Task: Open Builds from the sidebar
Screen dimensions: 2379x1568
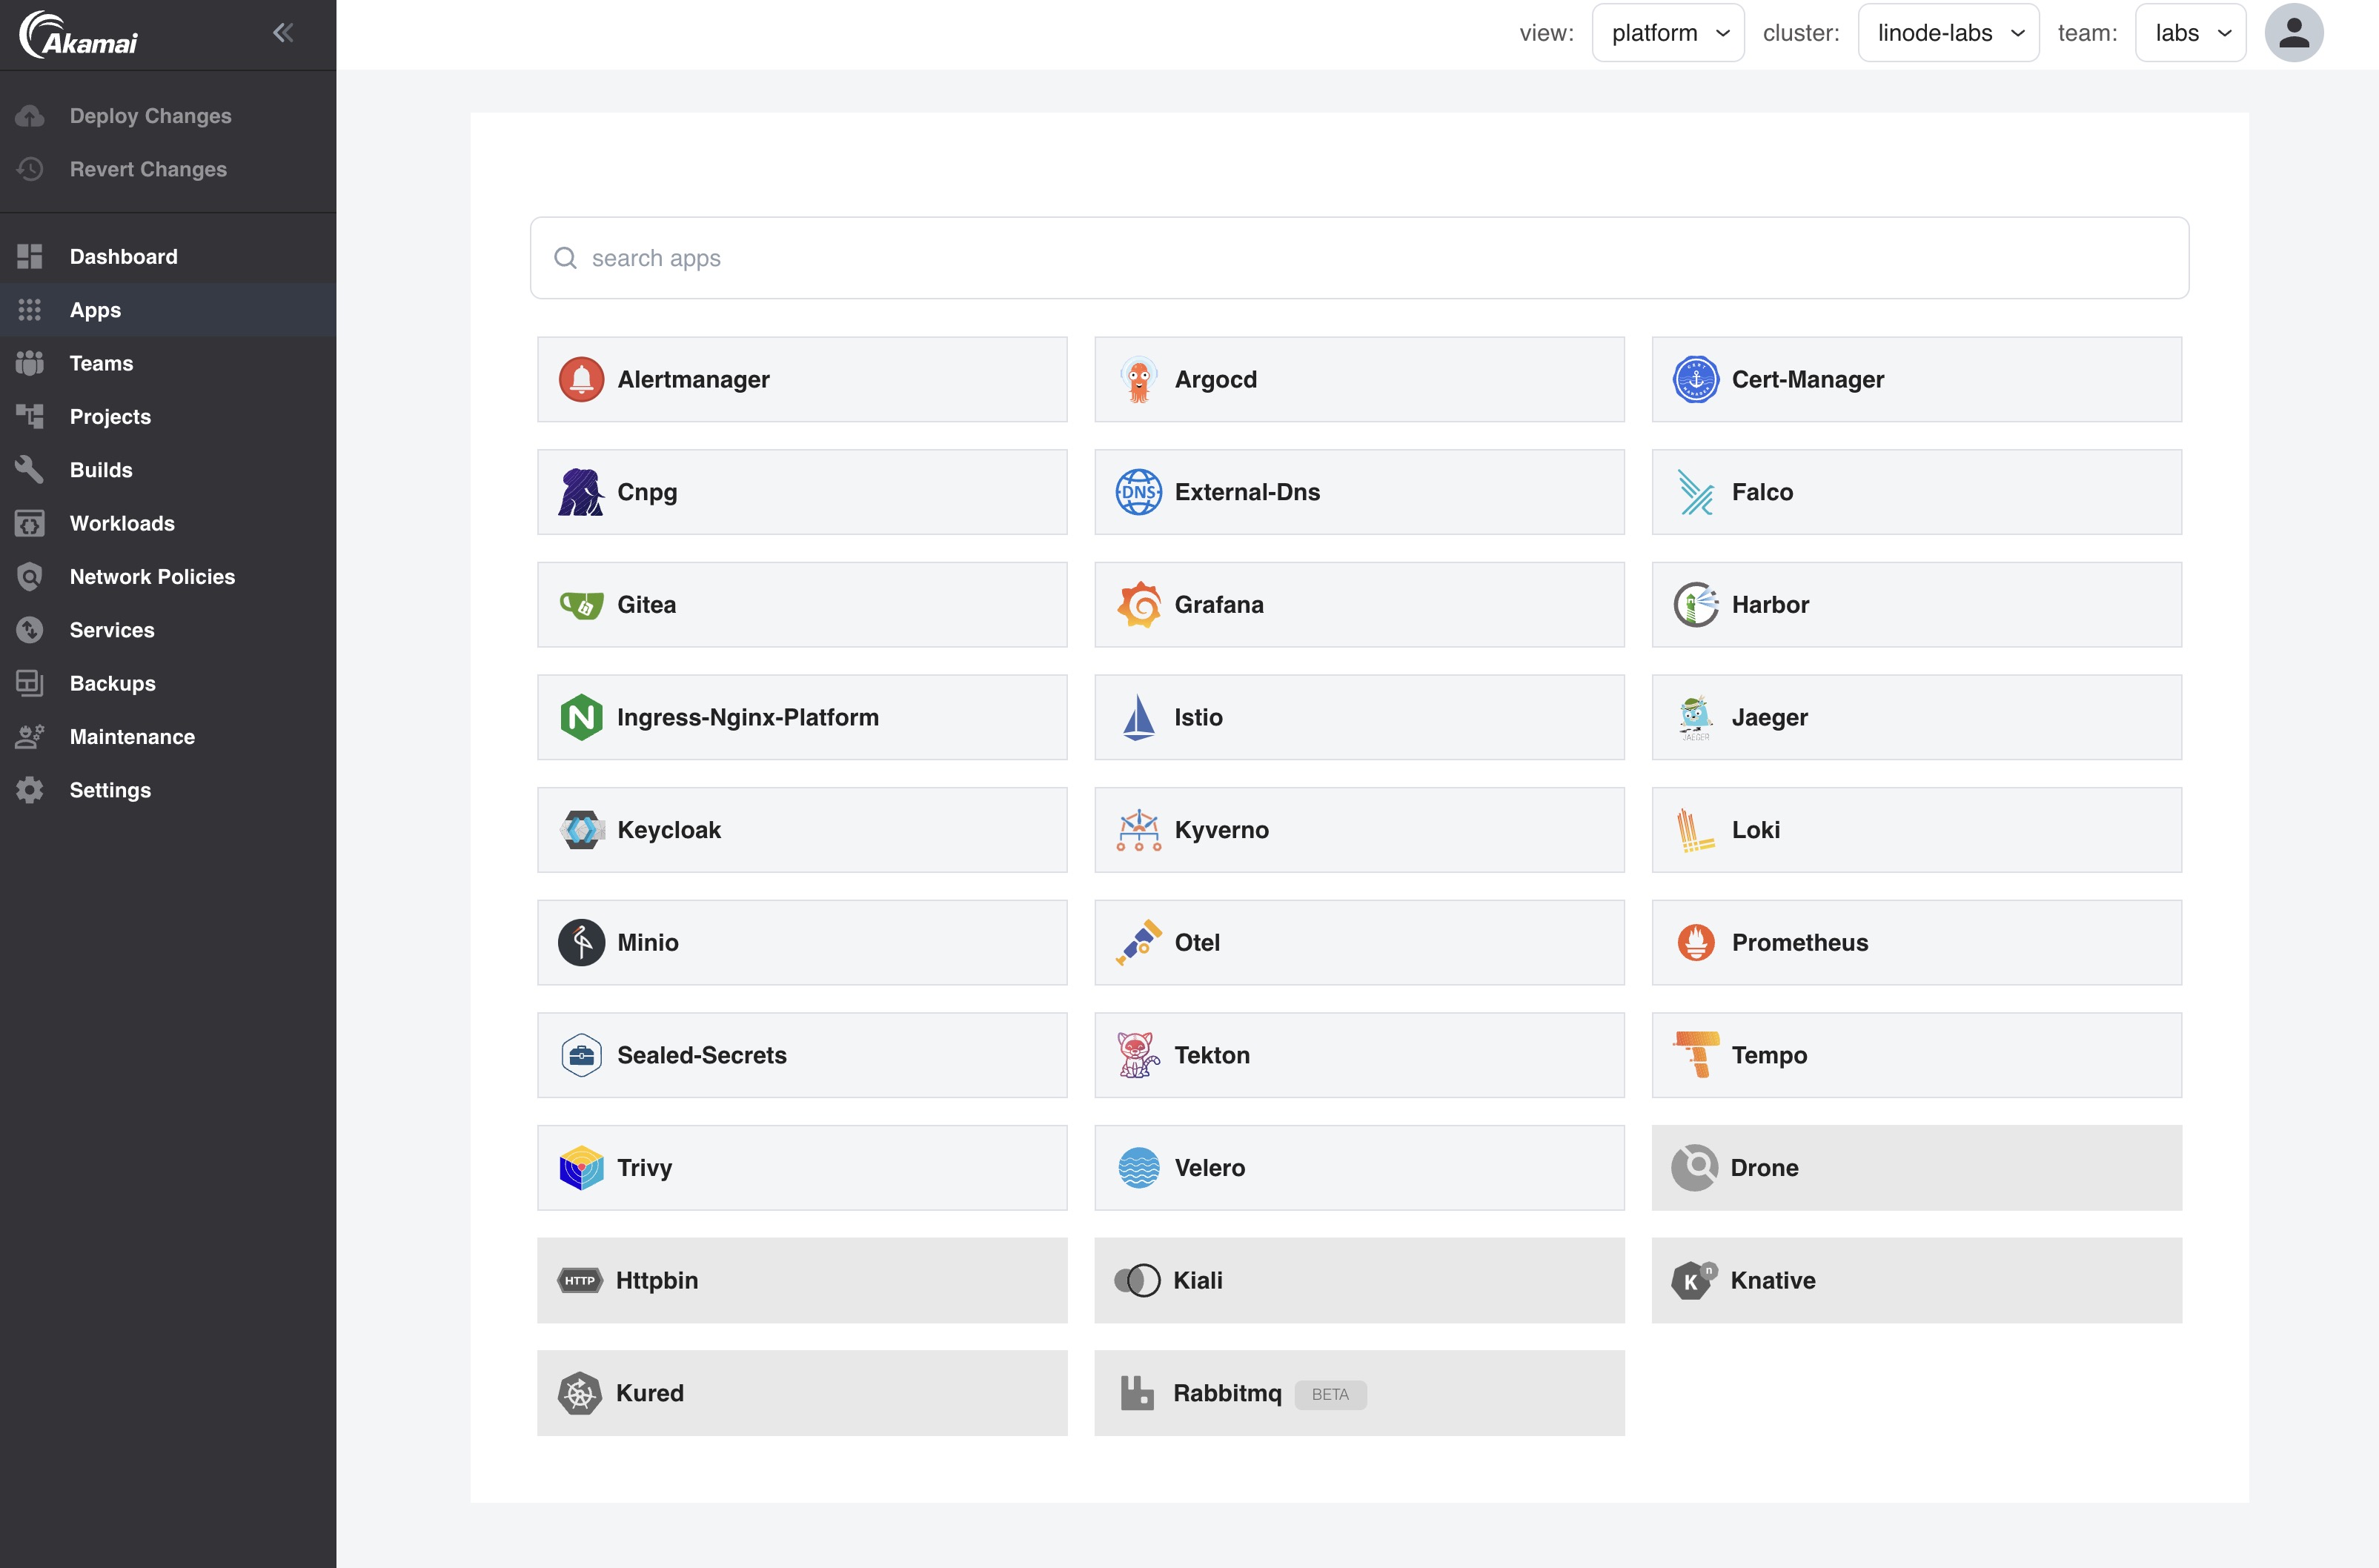Action: (168, 470)
